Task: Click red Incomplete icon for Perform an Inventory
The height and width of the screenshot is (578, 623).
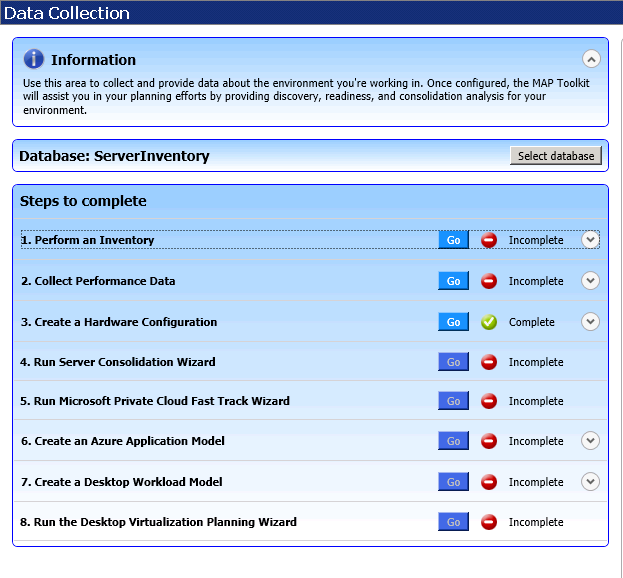Action: tap(489, 240)
